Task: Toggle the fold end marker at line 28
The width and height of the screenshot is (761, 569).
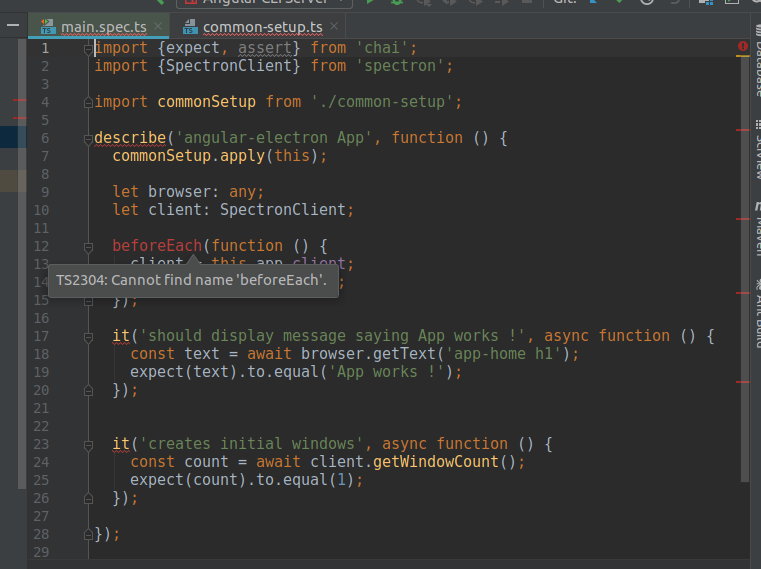Action: click(88, 535)
